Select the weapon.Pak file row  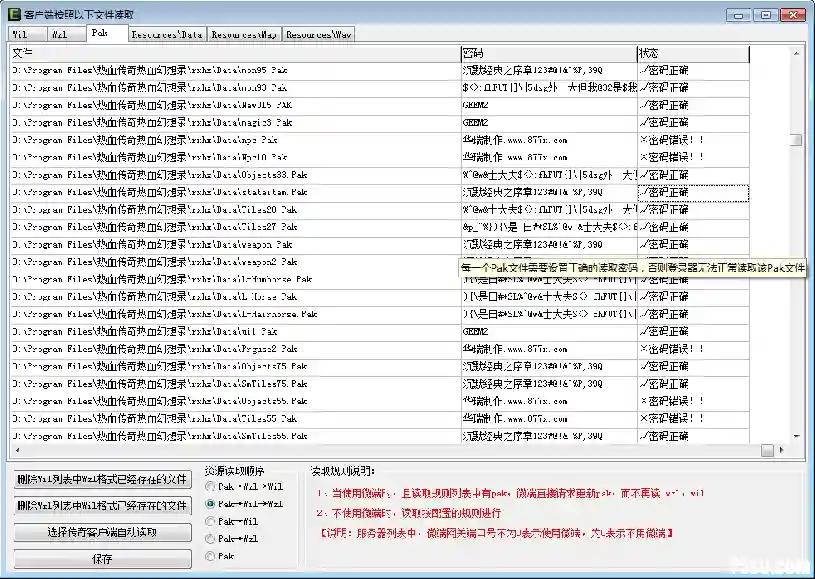(380, 244)
